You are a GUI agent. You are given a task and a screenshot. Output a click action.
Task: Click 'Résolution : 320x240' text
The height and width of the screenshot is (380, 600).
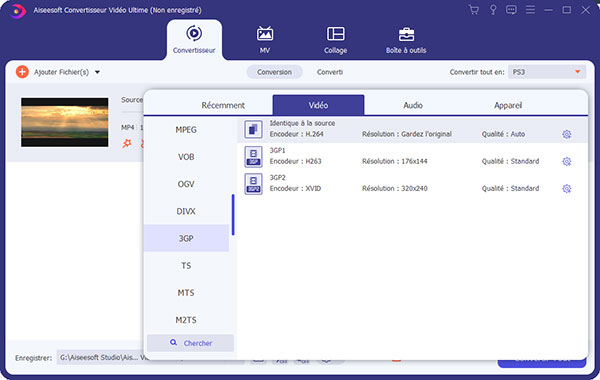tap(395, 189)
